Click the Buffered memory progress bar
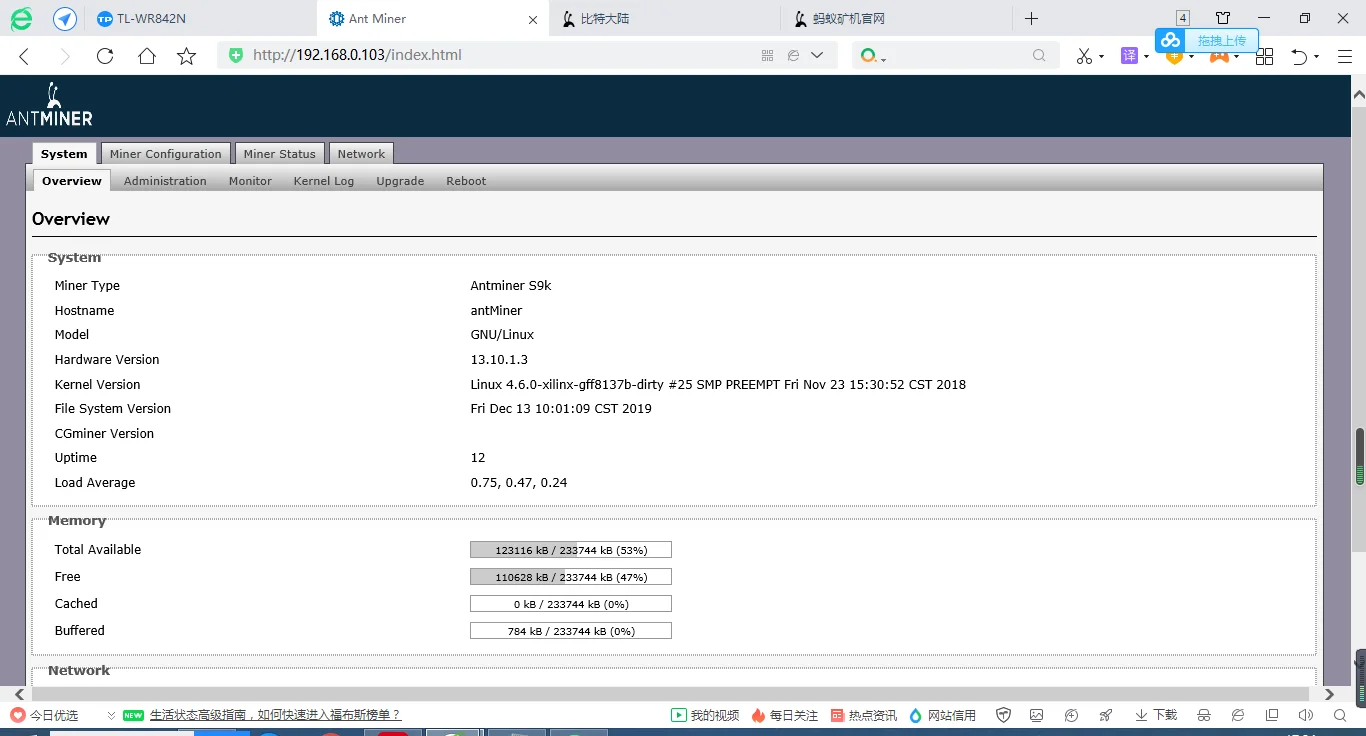 coord(571,631)
